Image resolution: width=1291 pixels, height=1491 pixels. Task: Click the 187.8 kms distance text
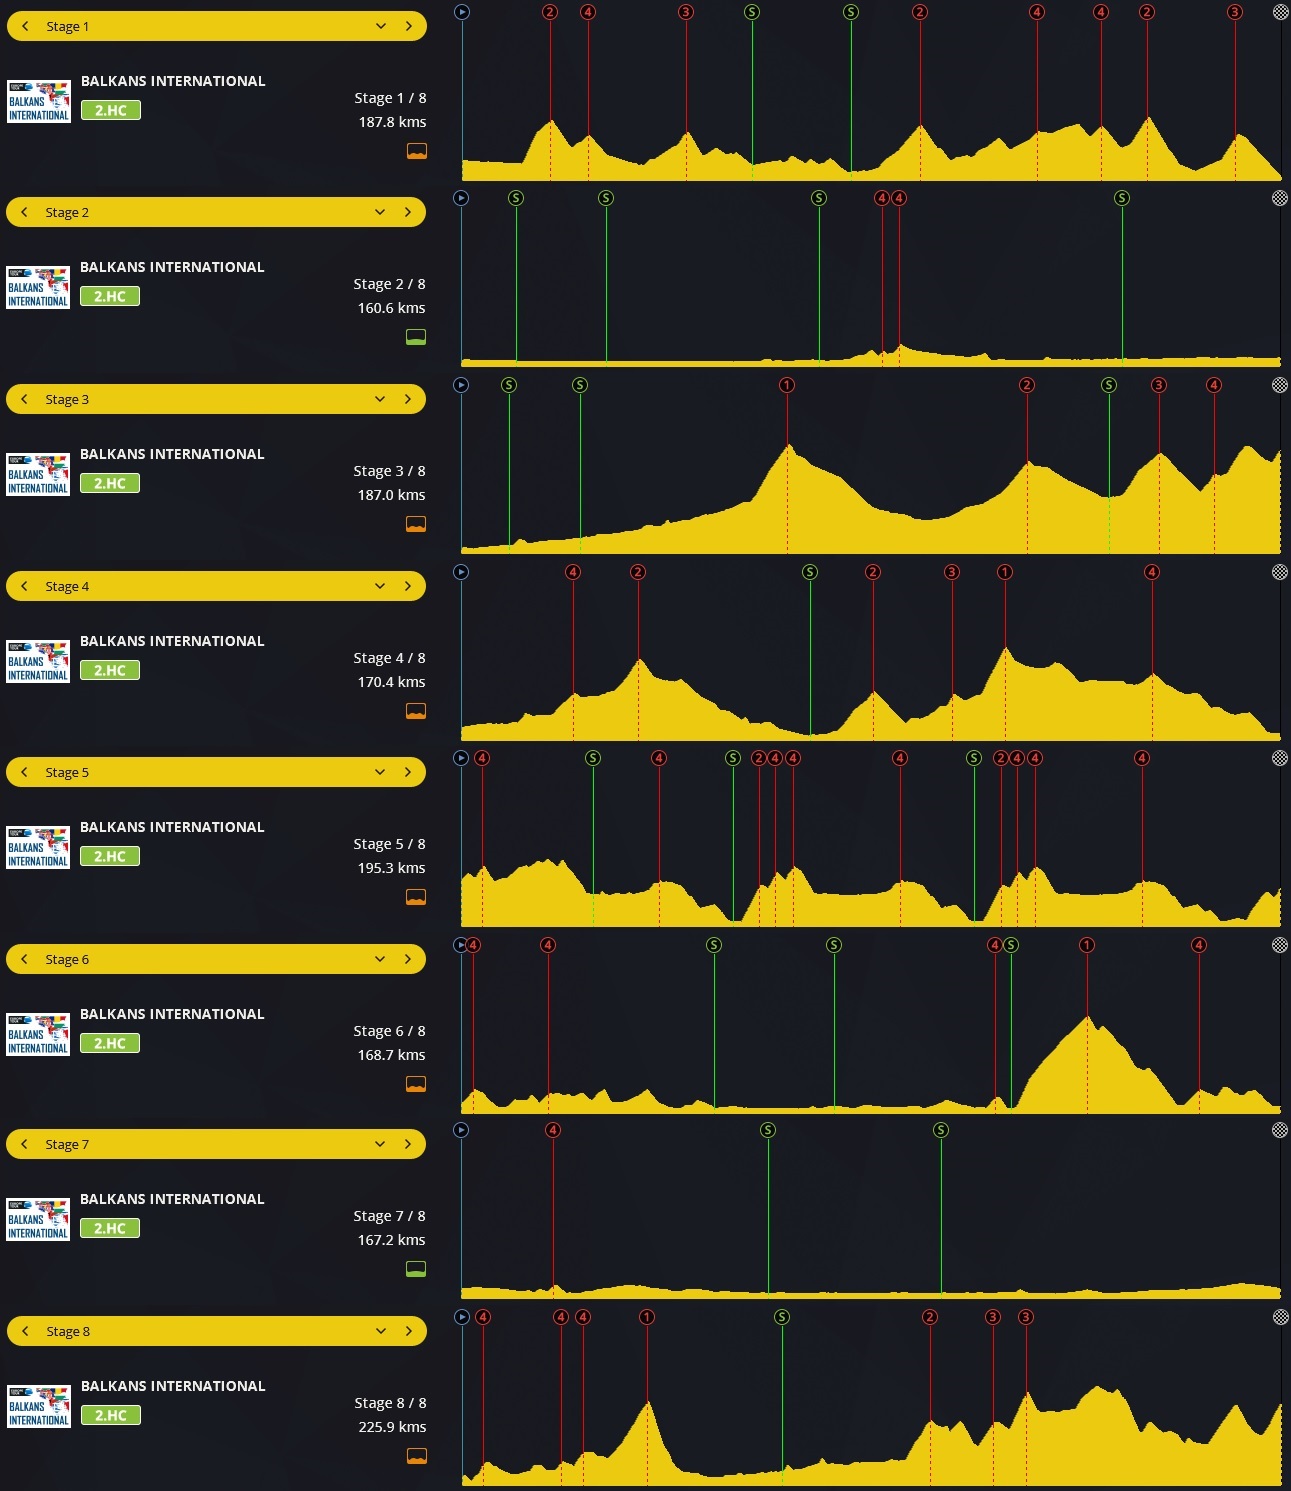392,122
